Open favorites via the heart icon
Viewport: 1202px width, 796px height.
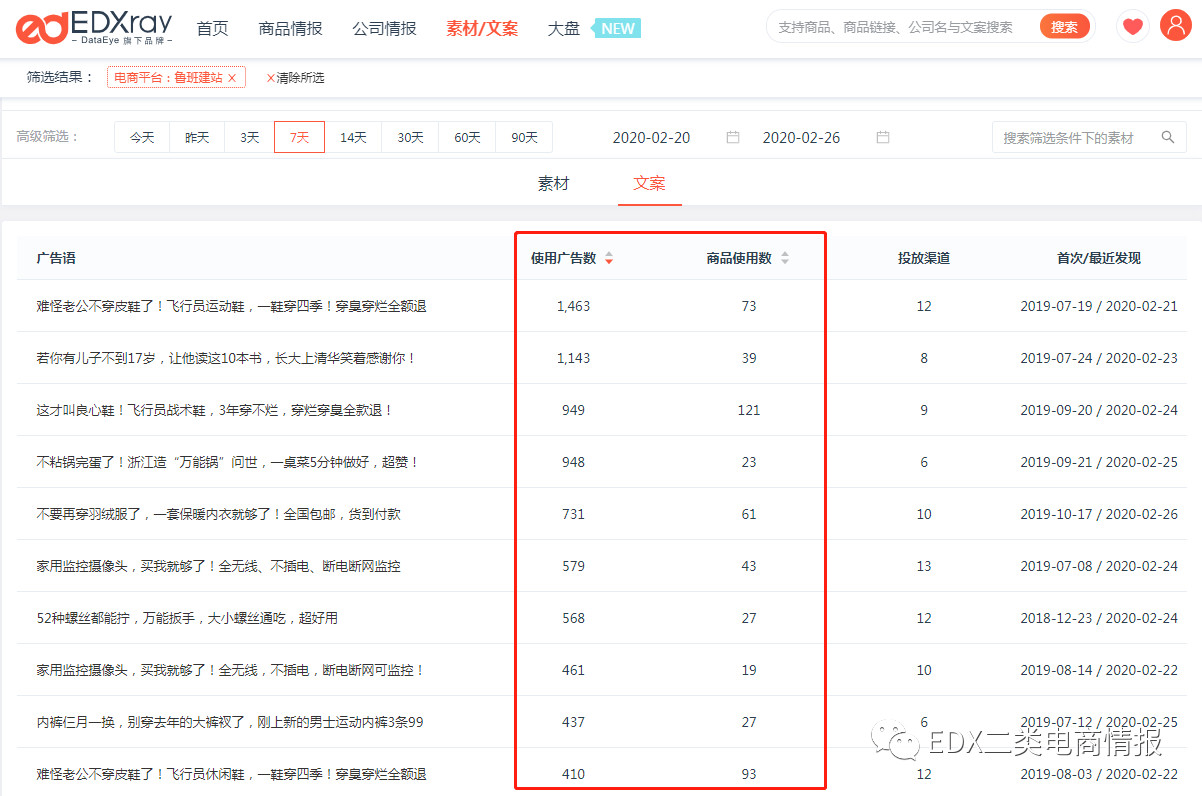(1131, 26)
